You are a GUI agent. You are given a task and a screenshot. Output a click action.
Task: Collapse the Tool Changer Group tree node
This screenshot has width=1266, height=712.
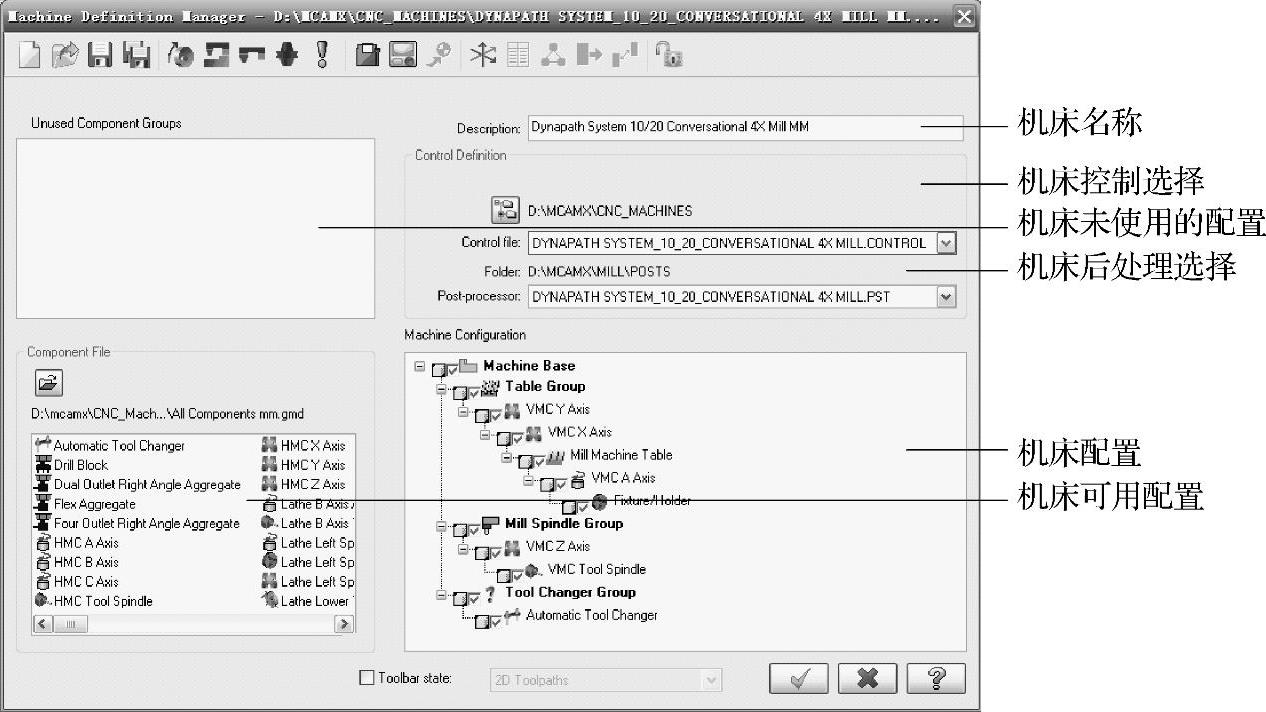[x=441, y=594]
